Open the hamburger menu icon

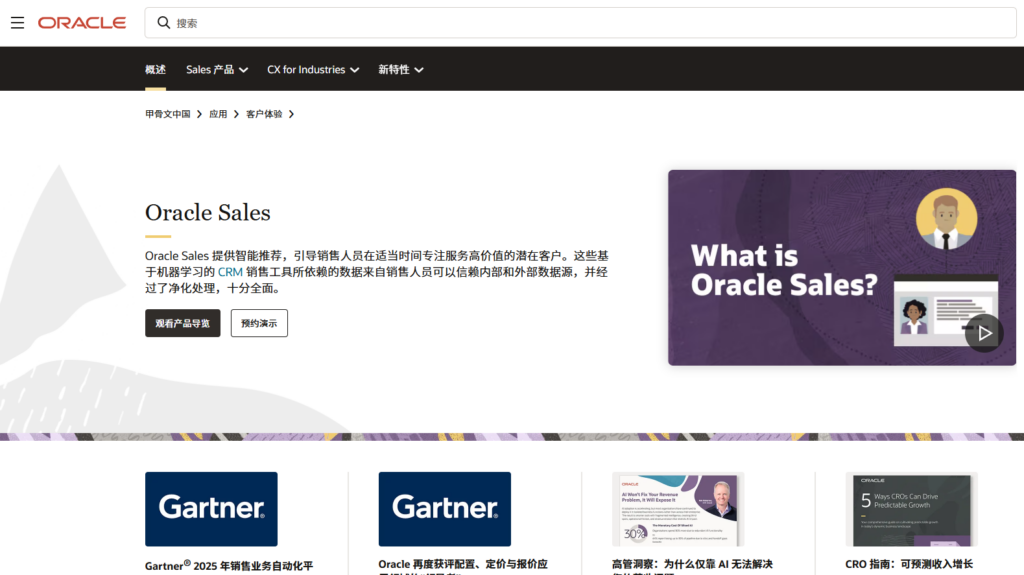pos(18,23)
